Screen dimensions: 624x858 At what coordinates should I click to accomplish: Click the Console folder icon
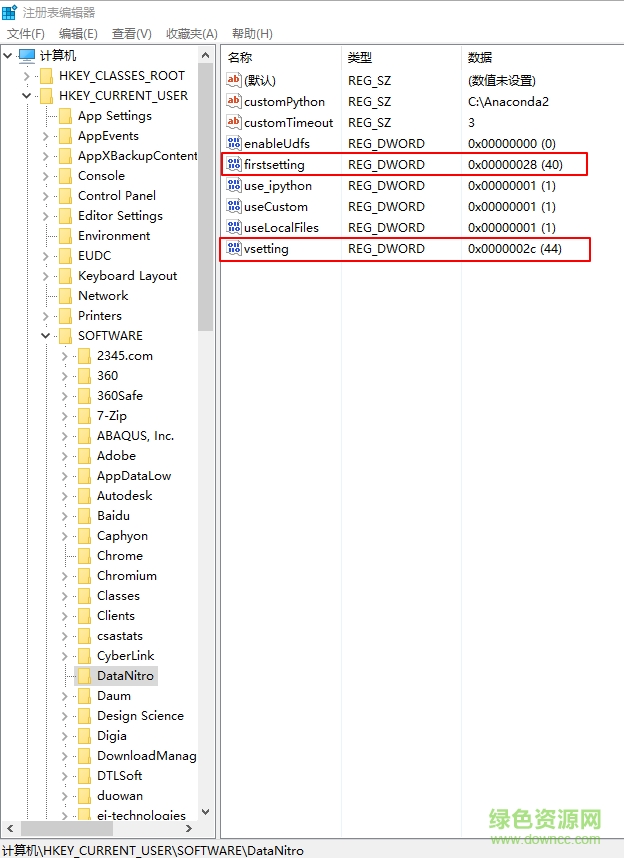(65, 176)
